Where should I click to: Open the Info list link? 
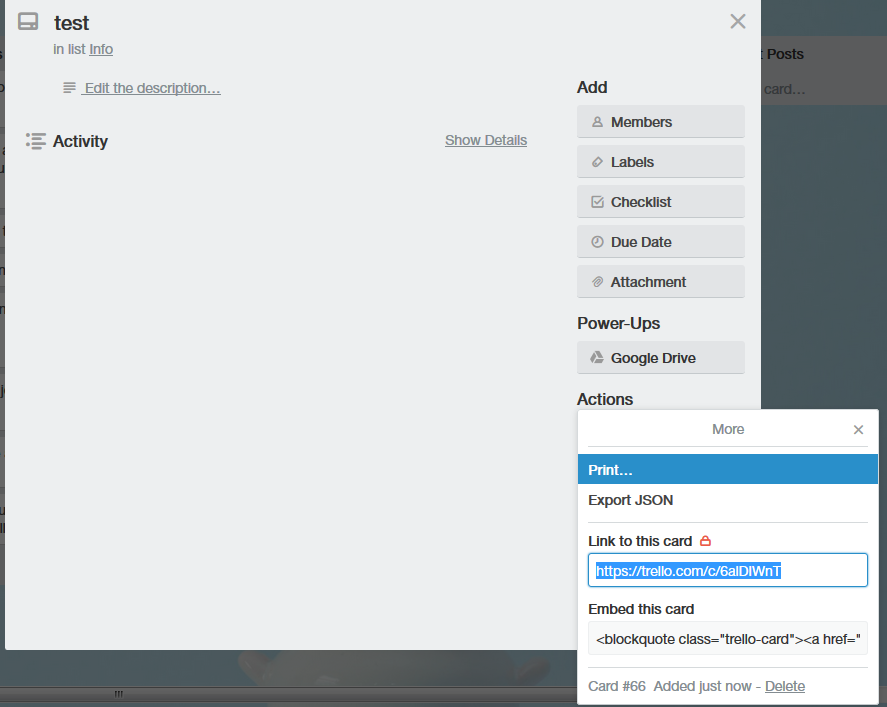point(101,49)
